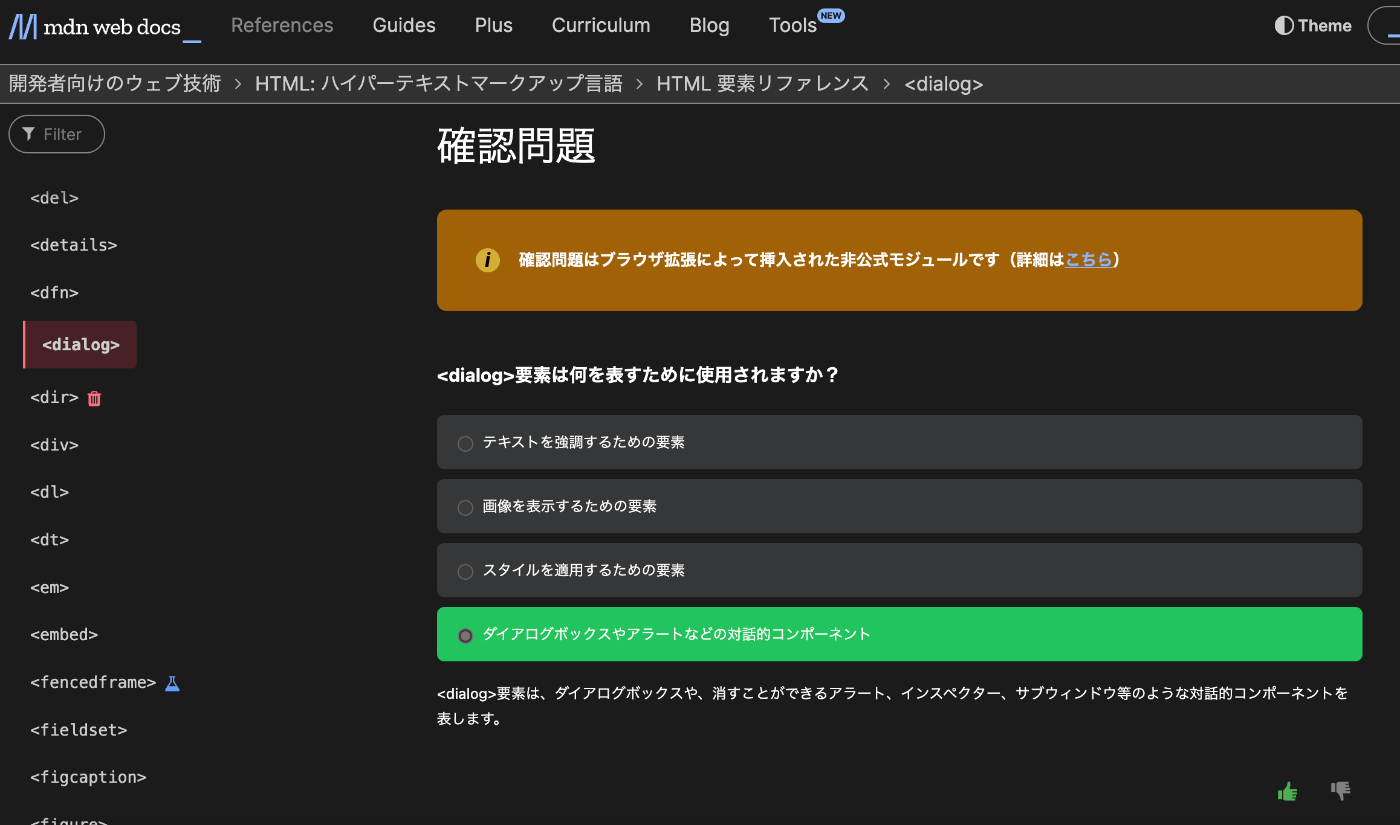The width and height of the screenshot is (1400, 825).
Task: Open the Blog menu item
Action: pyautogui.click(x=709, y=26)
